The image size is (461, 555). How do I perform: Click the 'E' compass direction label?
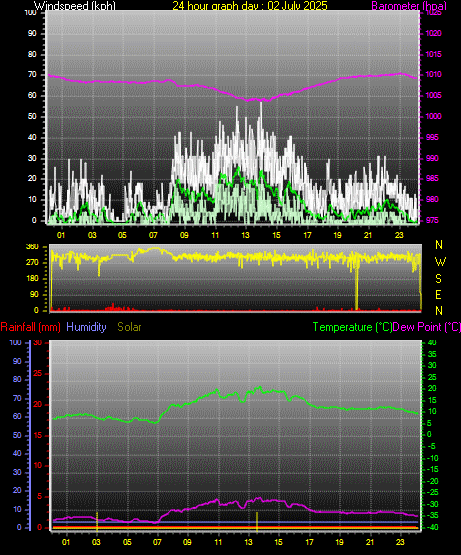438,294
